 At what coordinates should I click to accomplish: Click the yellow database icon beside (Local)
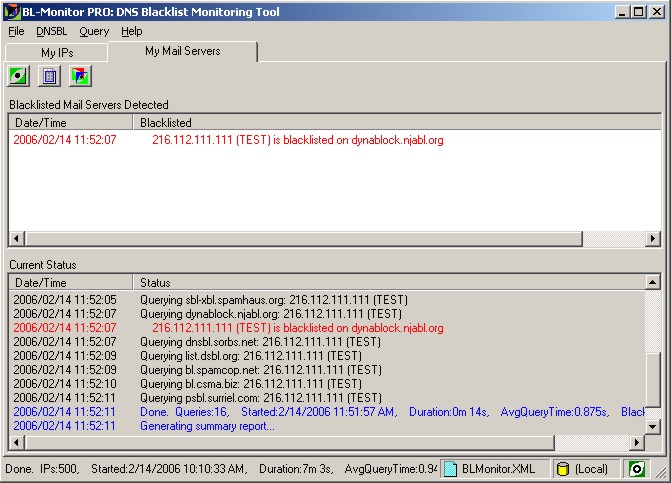tap(563, 469)
